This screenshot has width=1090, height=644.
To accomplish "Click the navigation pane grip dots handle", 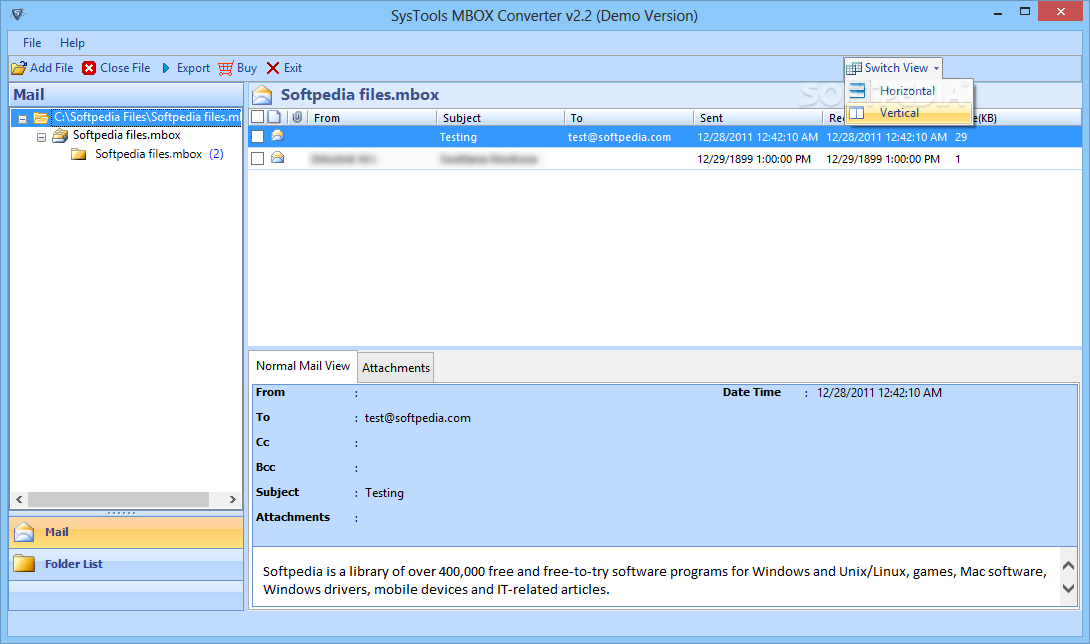I will 122,513.
